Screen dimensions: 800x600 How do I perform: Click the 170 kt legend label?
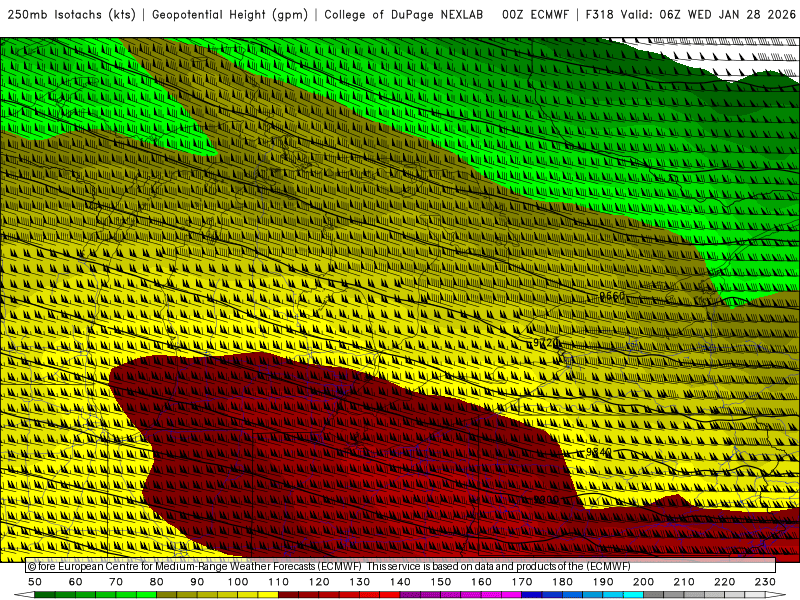point(522,582)
